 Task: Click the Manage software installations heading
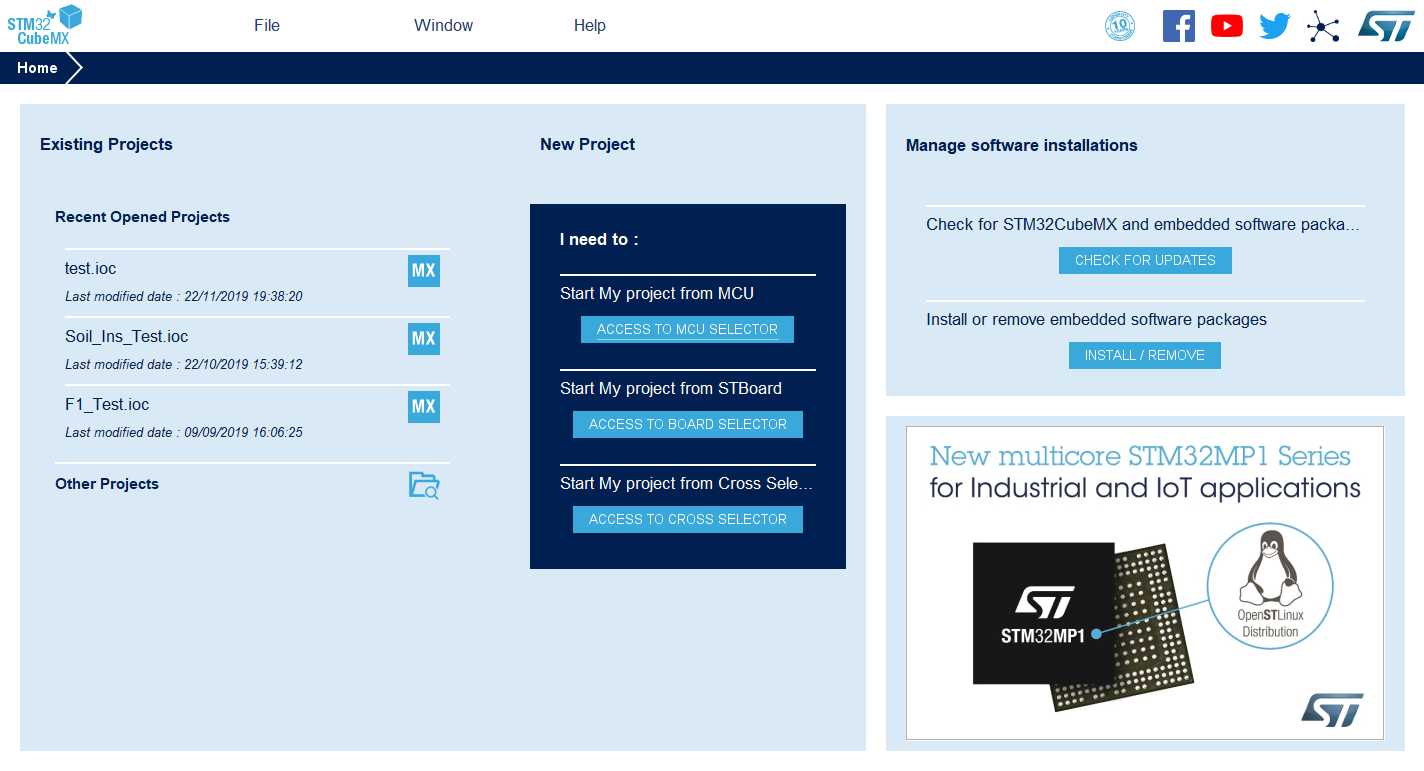point(1022,146)
